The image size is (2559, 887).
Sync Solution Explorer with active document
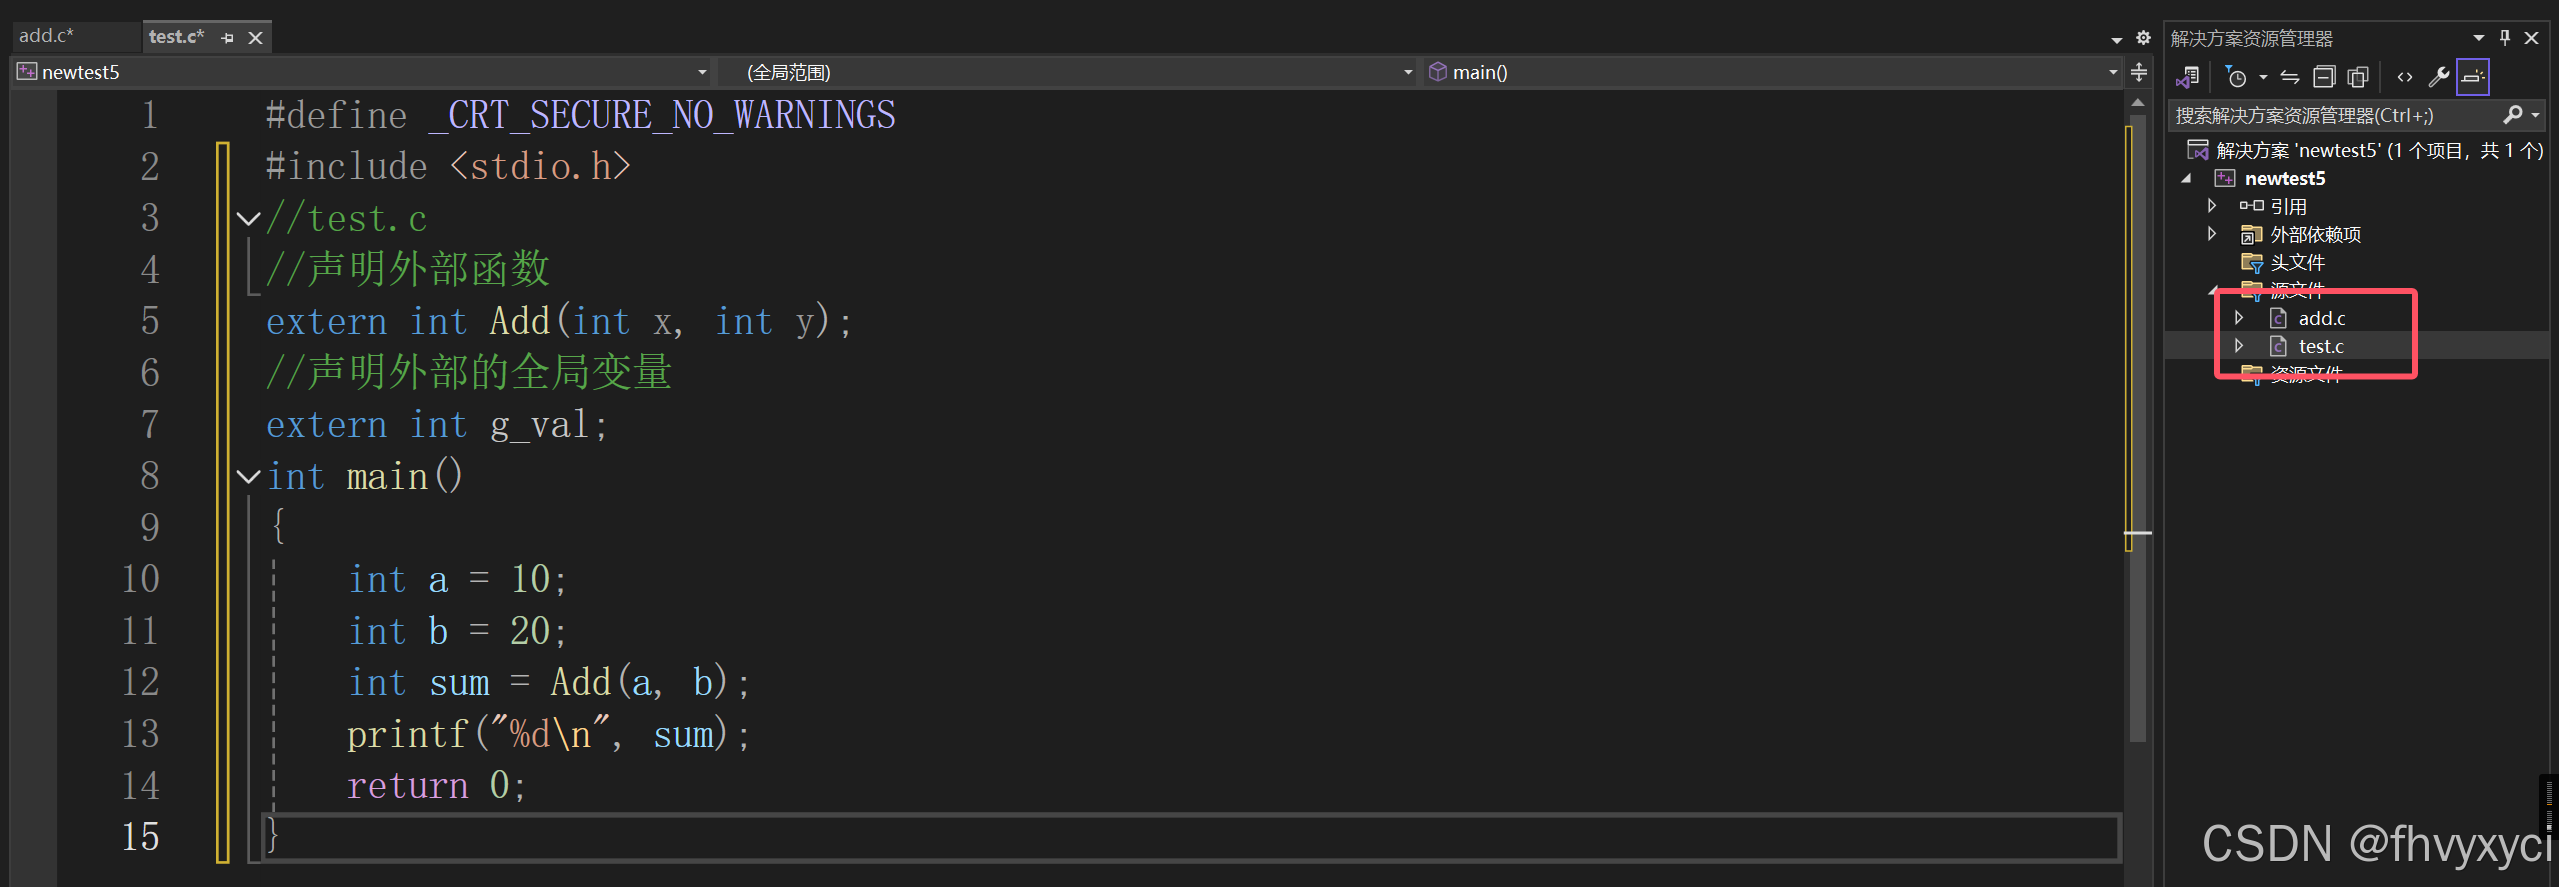point(2290,77)
